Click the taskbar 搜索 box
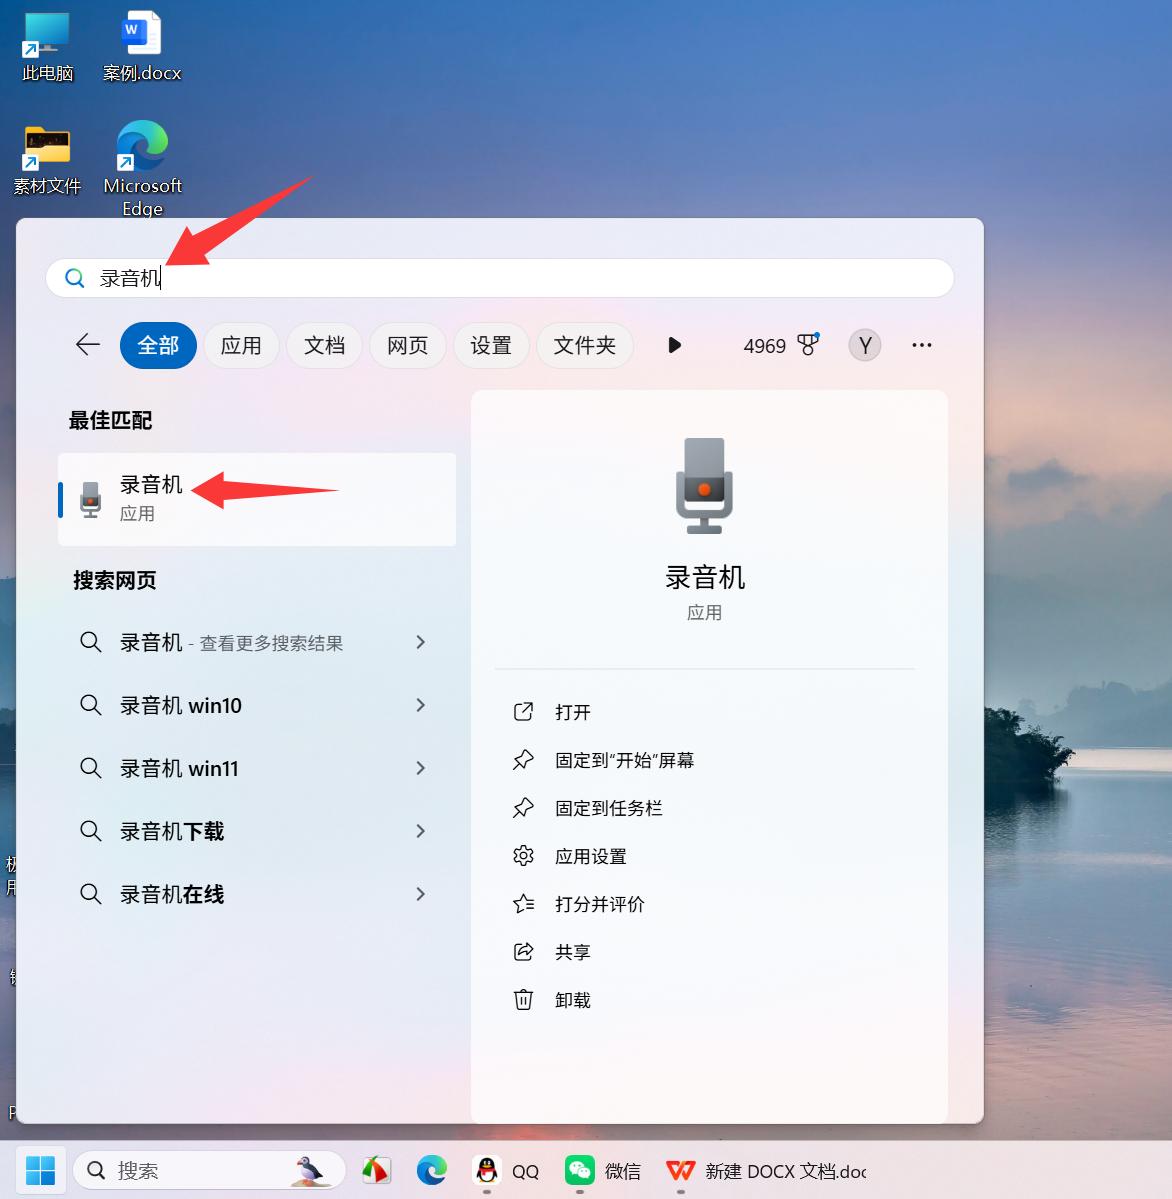 (209, 1170)
